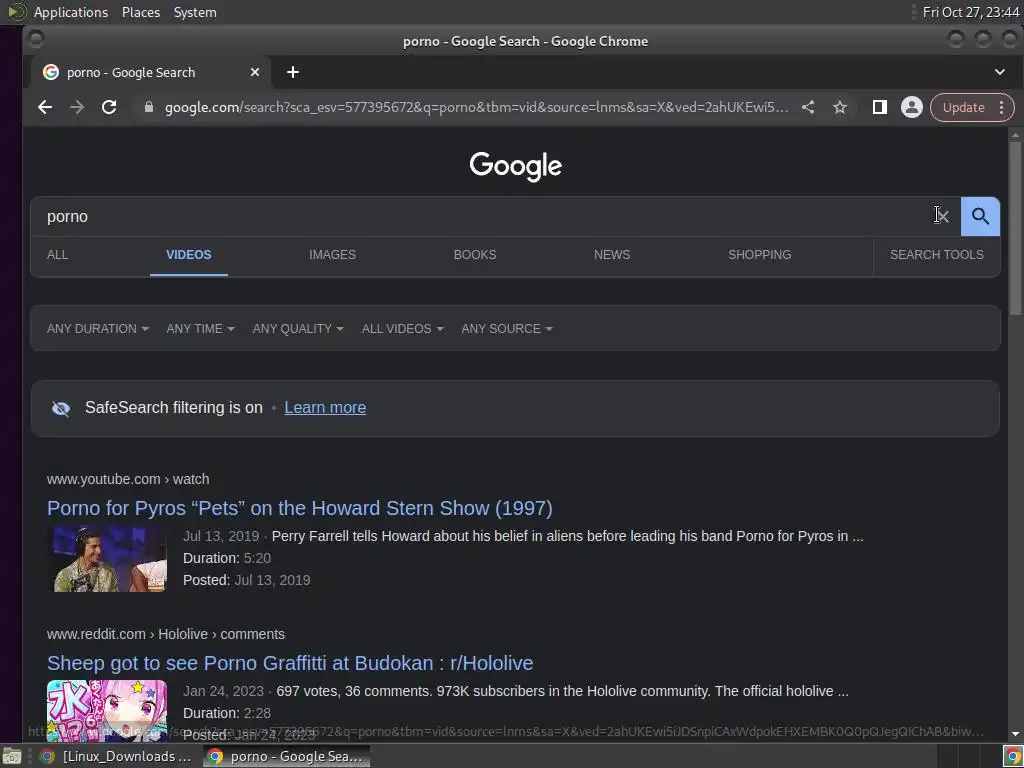Image resolution: width=1024 pixels, height=768 pixels.
Task: Select the VIDEOS tab
Action: pos(189,255)
